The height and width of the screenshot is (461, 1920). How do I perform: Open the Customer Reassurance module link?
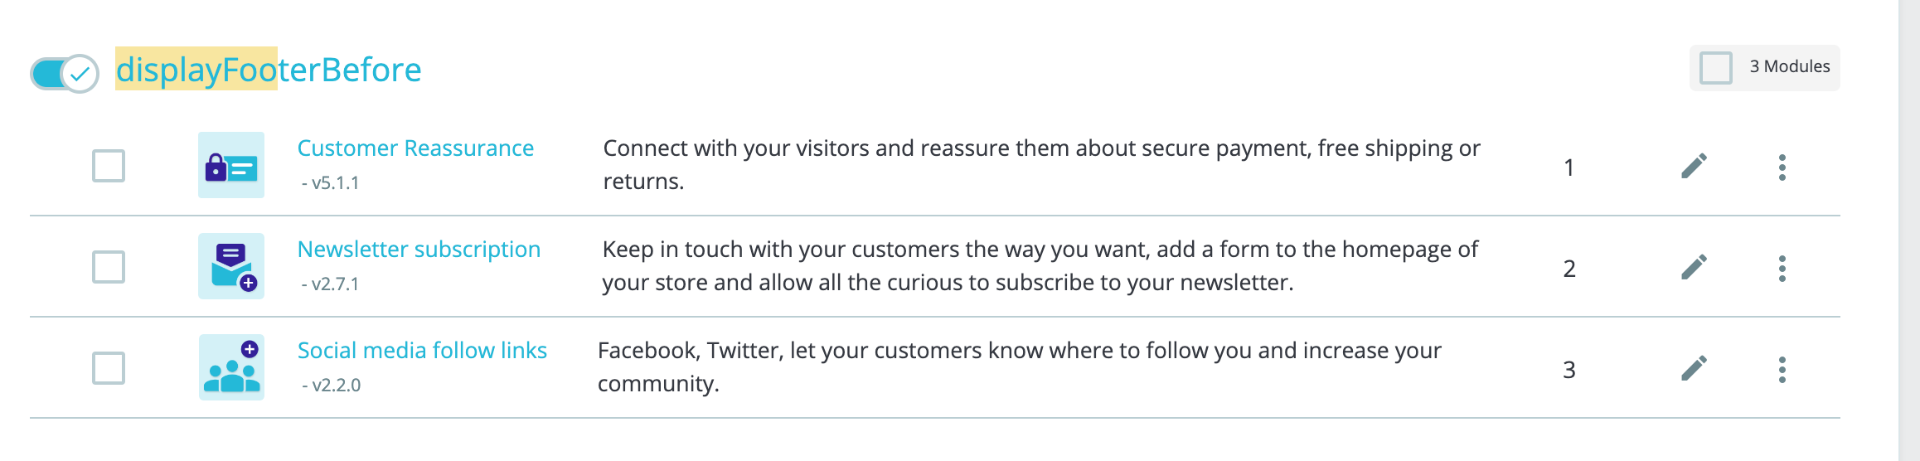pos(415,148)
